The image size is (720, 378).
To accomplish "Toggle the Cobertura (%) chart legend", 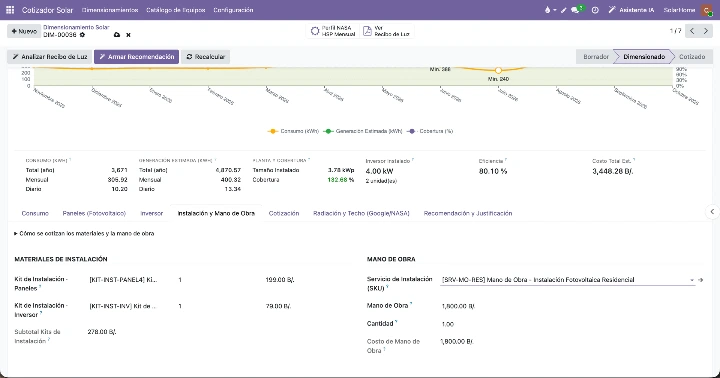I will pos(430,131).
